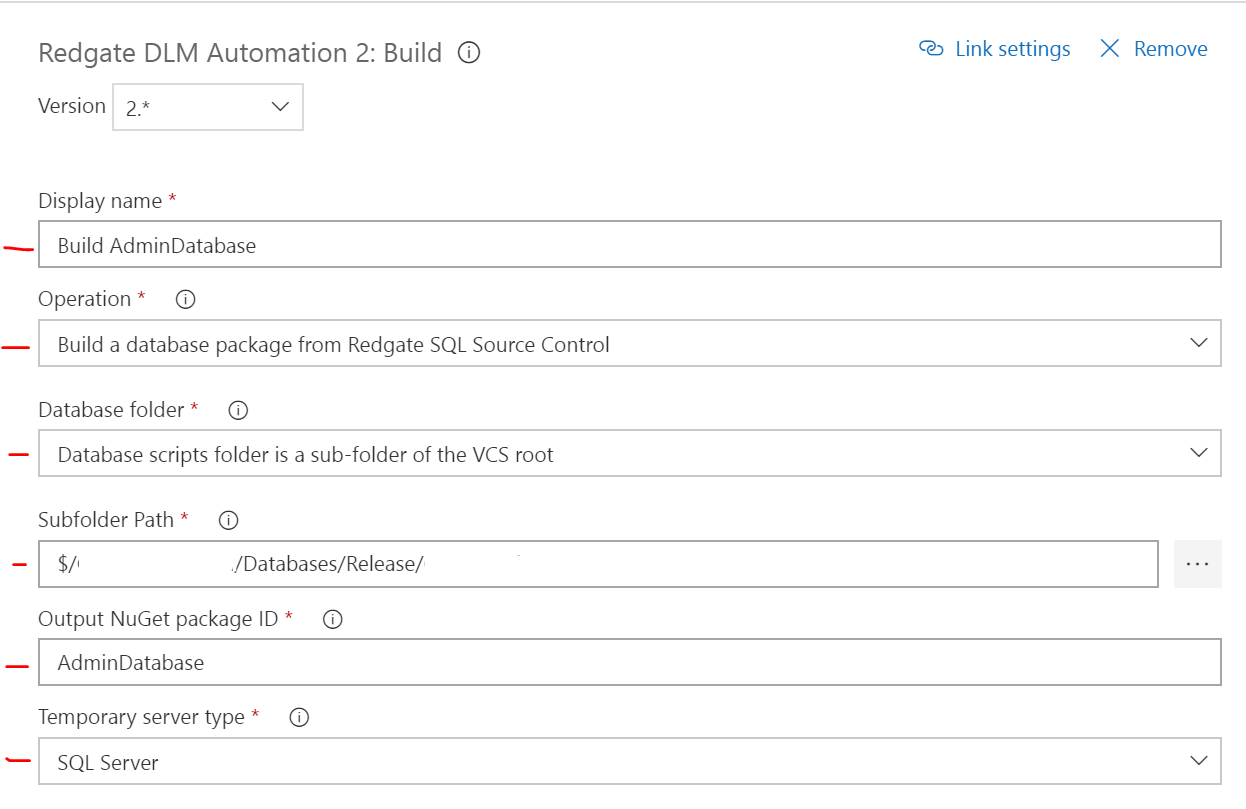Show info for Output NuGet package ID
The width and height of the screenshot is (1246, 809).
333,619
